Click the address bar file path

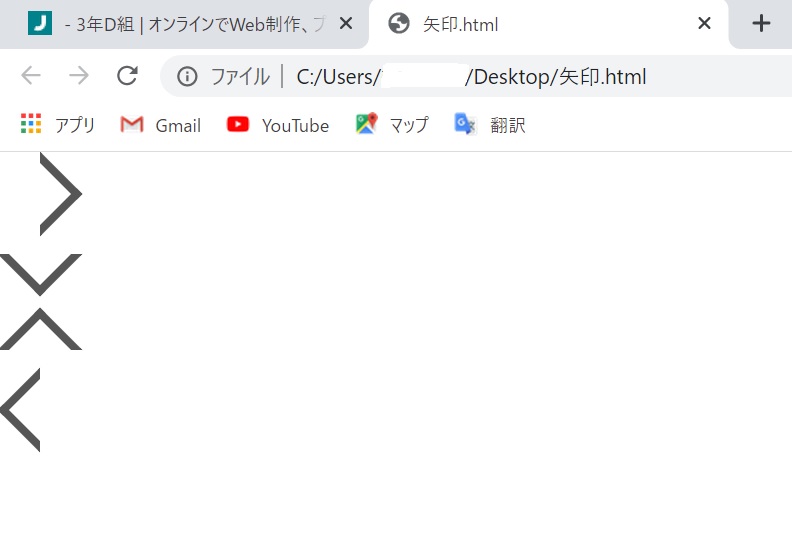click(471, 77)
